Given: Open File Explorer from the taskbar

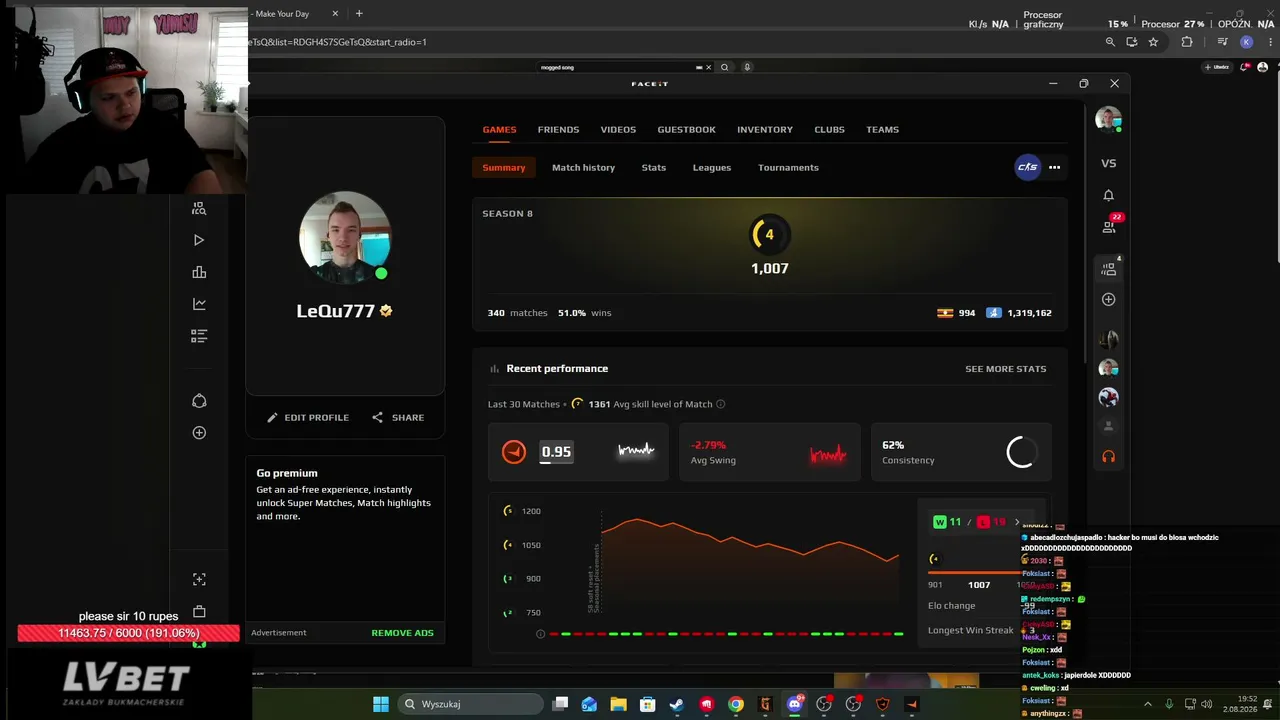Looking at the screenshot, I should [618, 704].
